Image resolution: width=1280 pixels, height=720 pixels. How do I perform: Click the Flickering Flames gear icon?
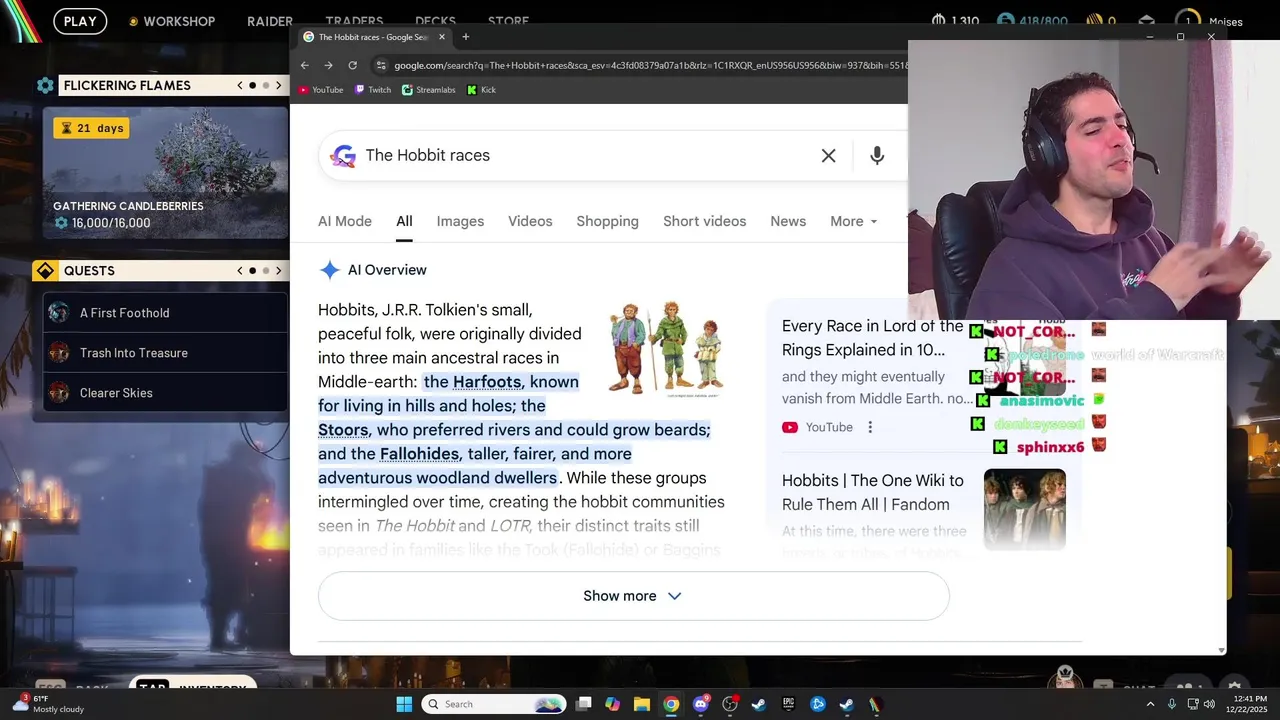(45, 86)
